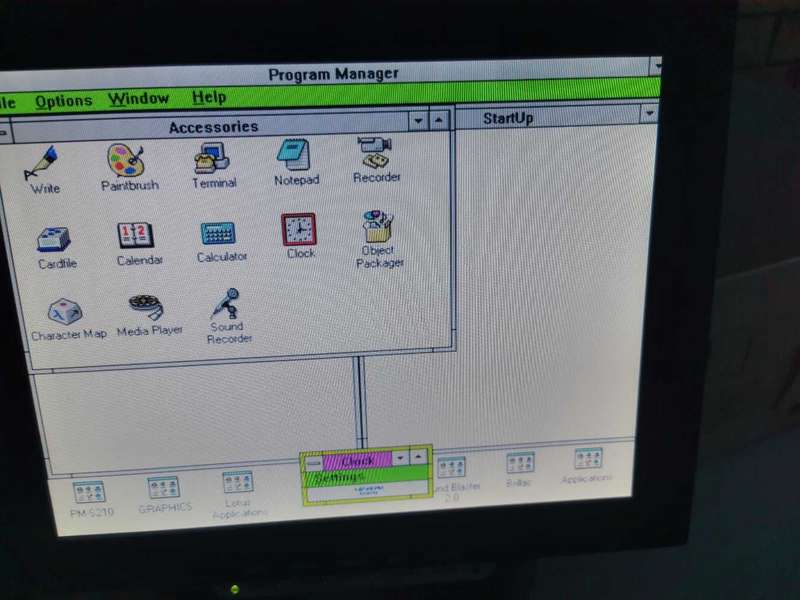Click the Cardfile icon

coord(54,239)
